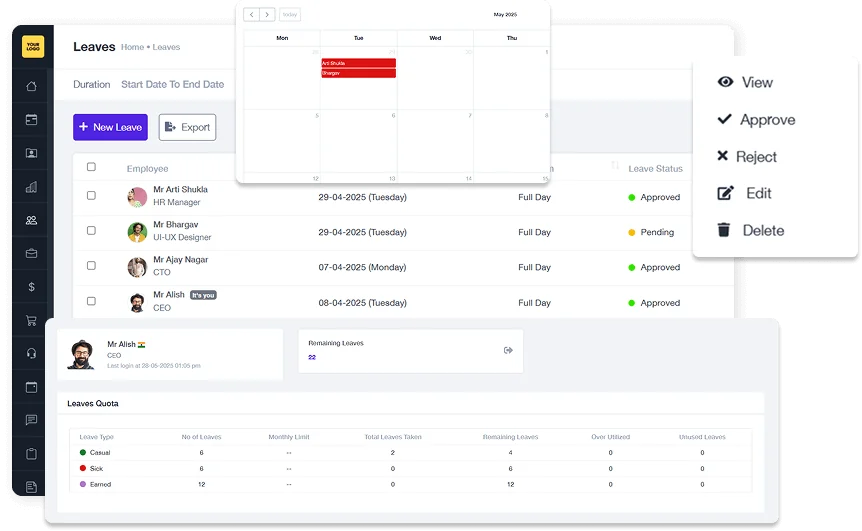The width and height of the screenshot is (862, 531).
Task: Choose Reject from the context menu
Action: [x=756, y=157]
